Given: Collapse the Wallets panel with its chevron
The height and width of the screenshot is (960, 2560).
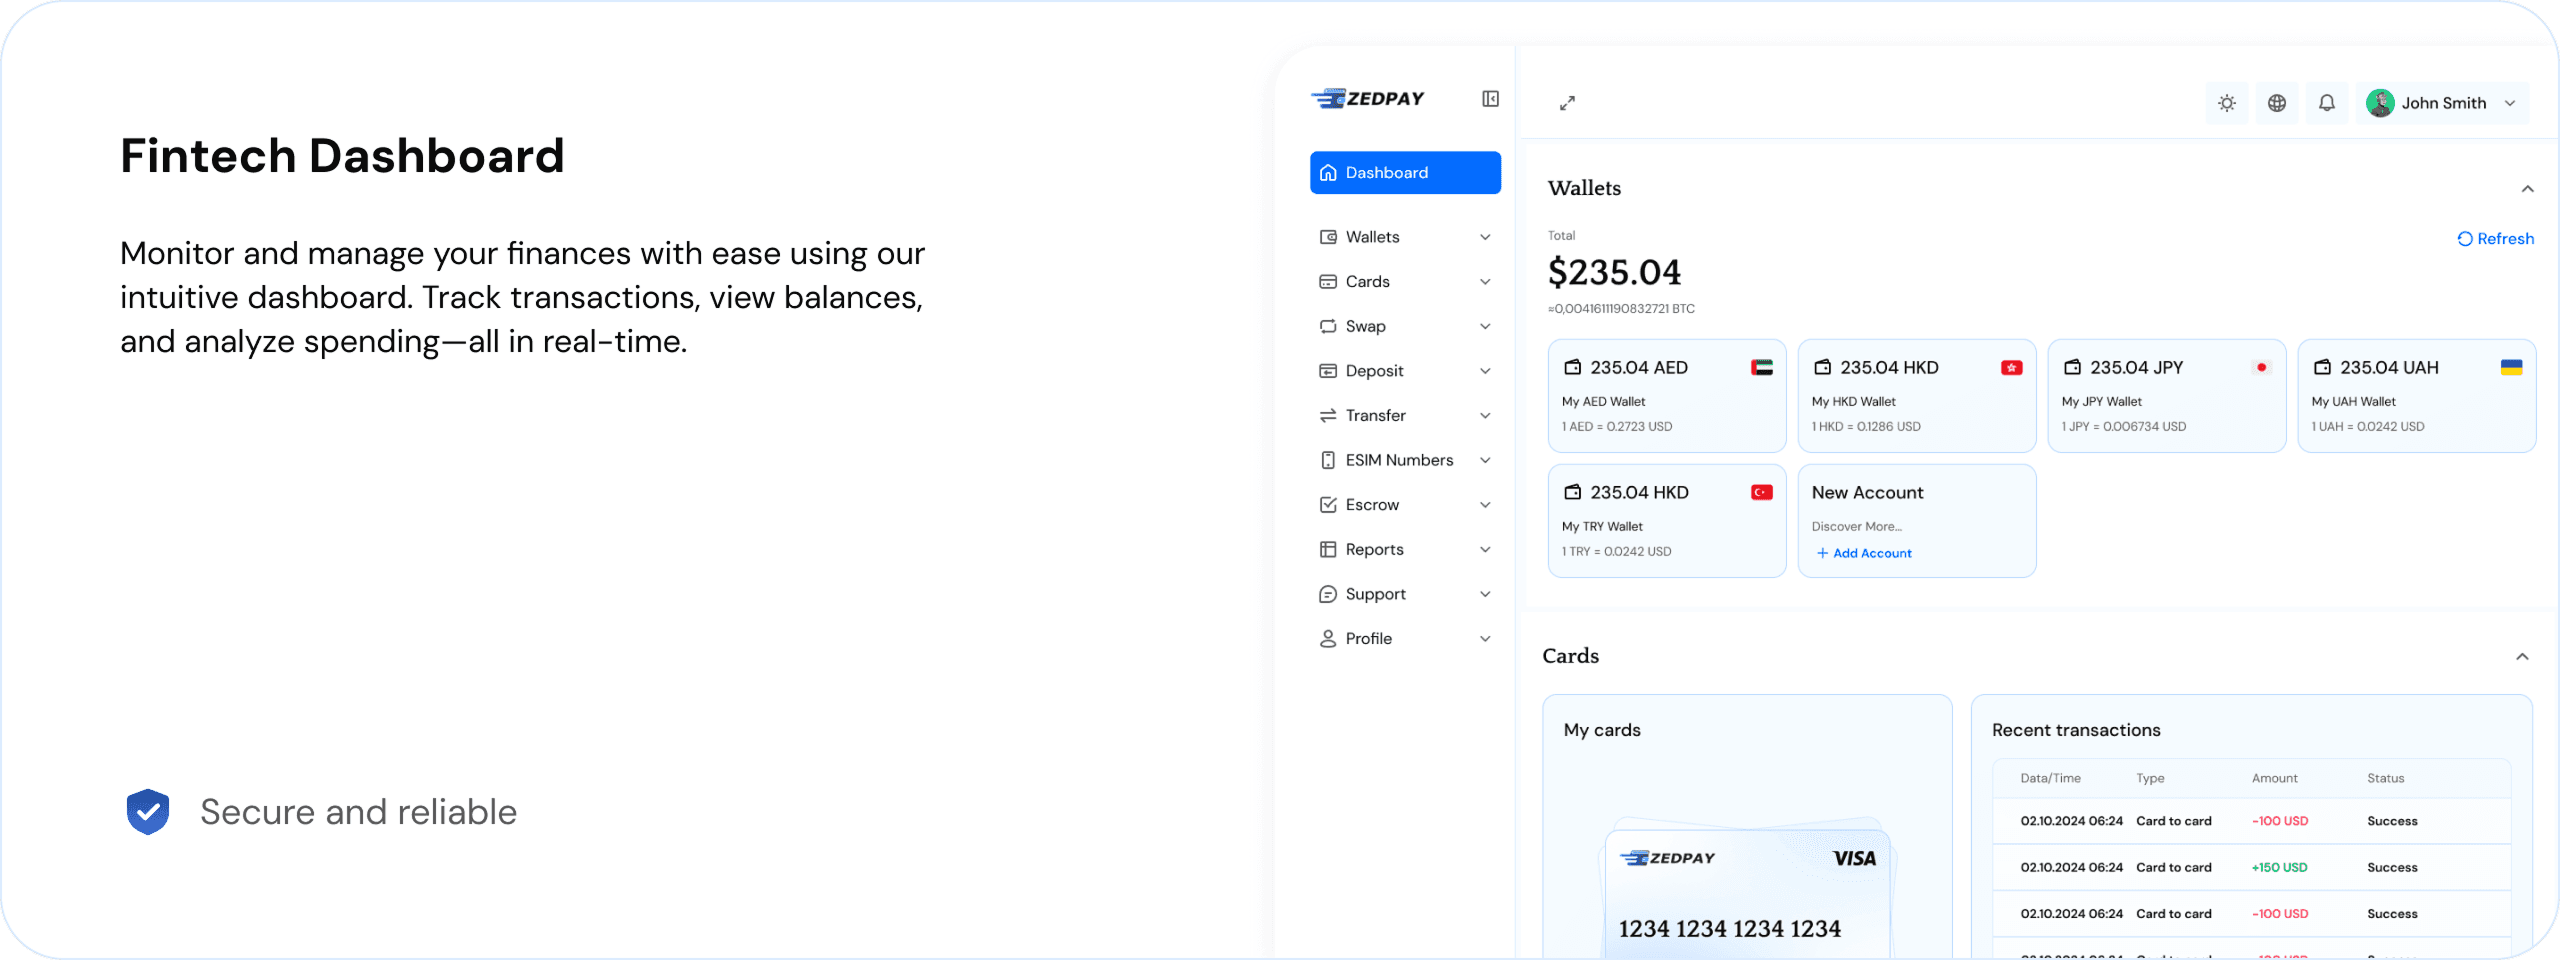Looking at the screenshot, I should pos(2528,188).
